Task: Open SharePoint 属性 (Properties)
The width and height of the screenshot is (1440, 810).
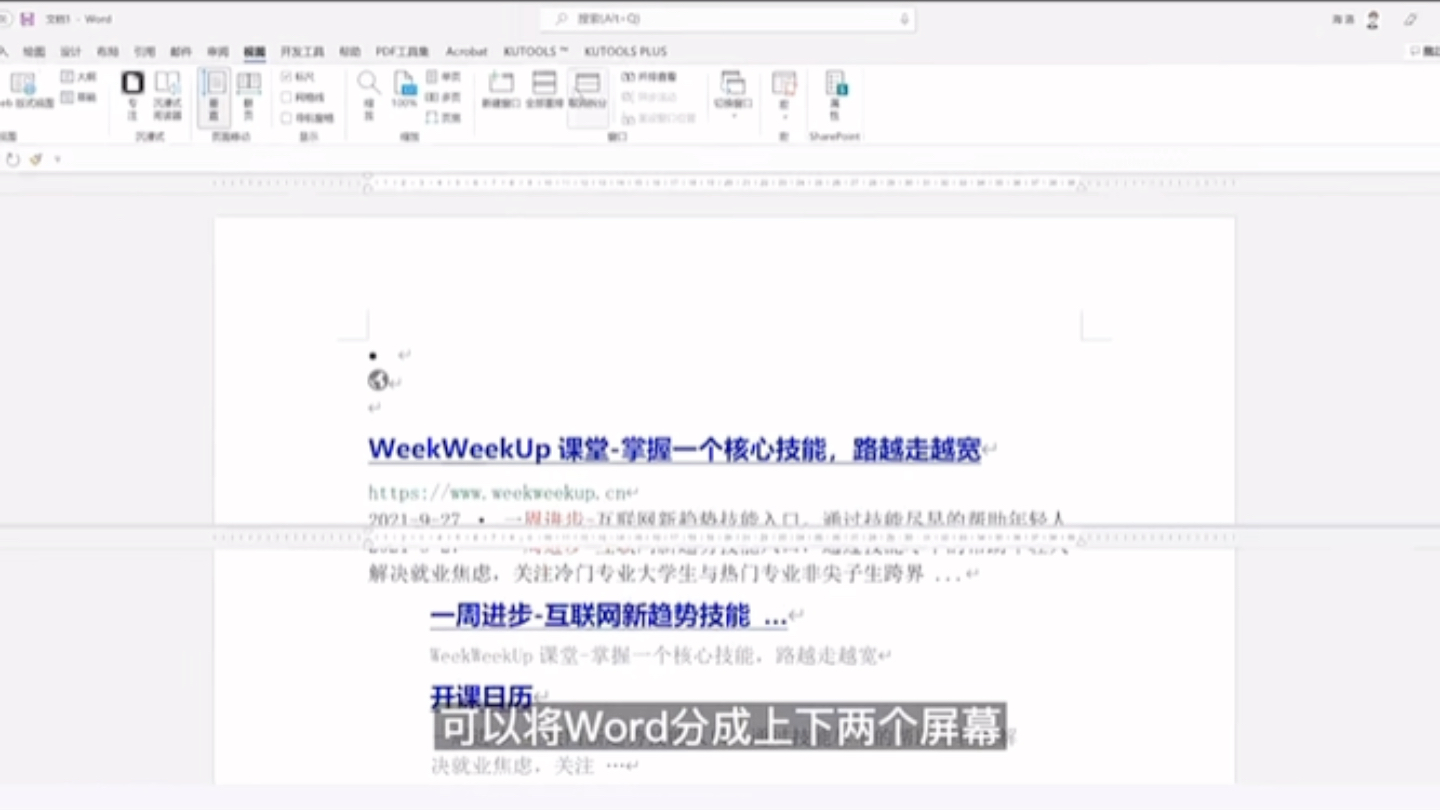Action: click(835, 96)
